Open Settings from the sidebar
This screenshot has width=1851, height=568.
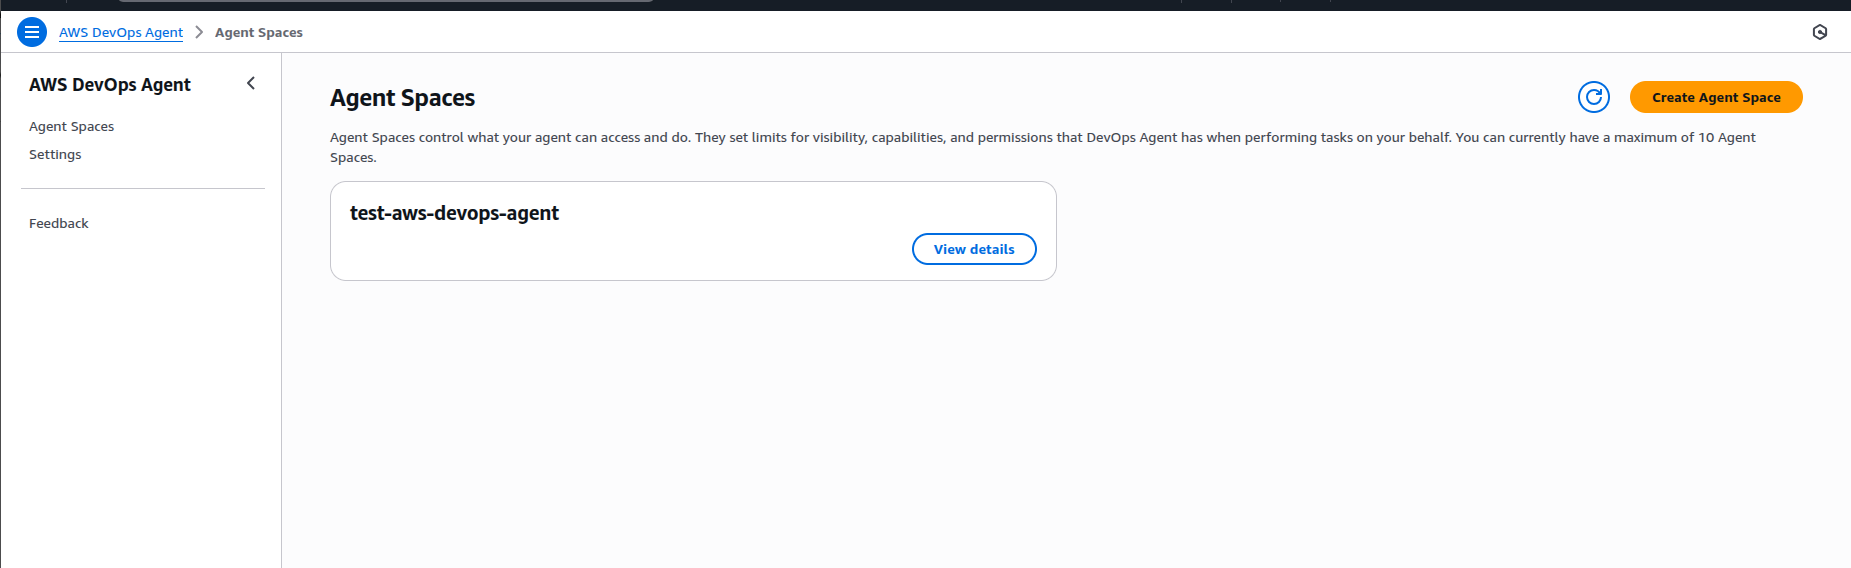pos(55,154)
